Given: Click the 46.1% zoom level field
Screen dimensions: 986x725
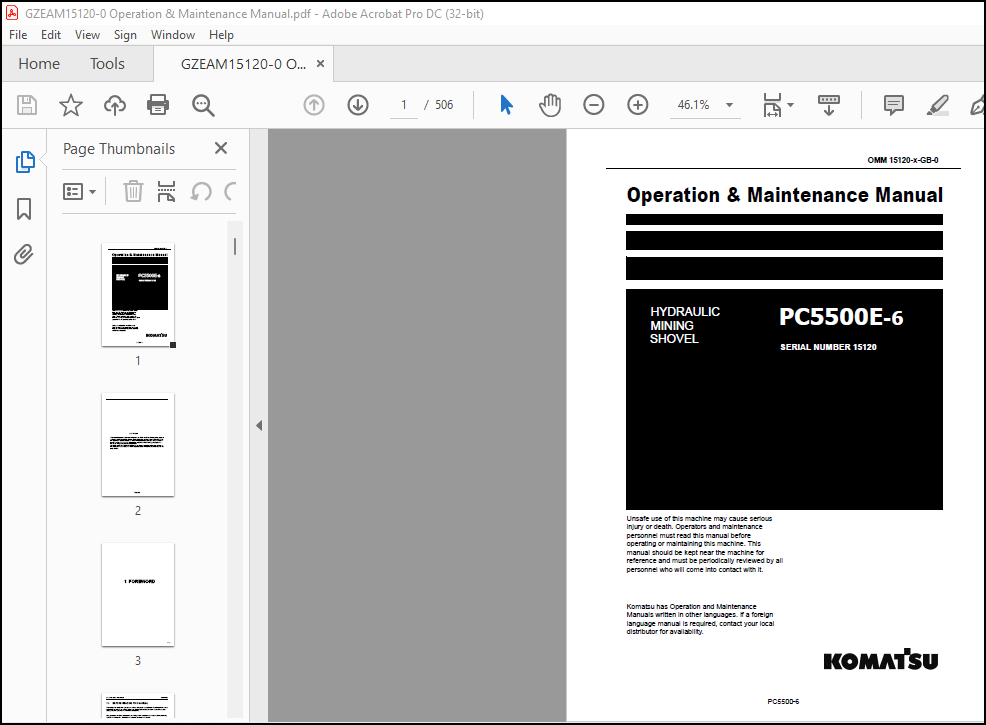Looking at the screenshot, I should [694, 105].
